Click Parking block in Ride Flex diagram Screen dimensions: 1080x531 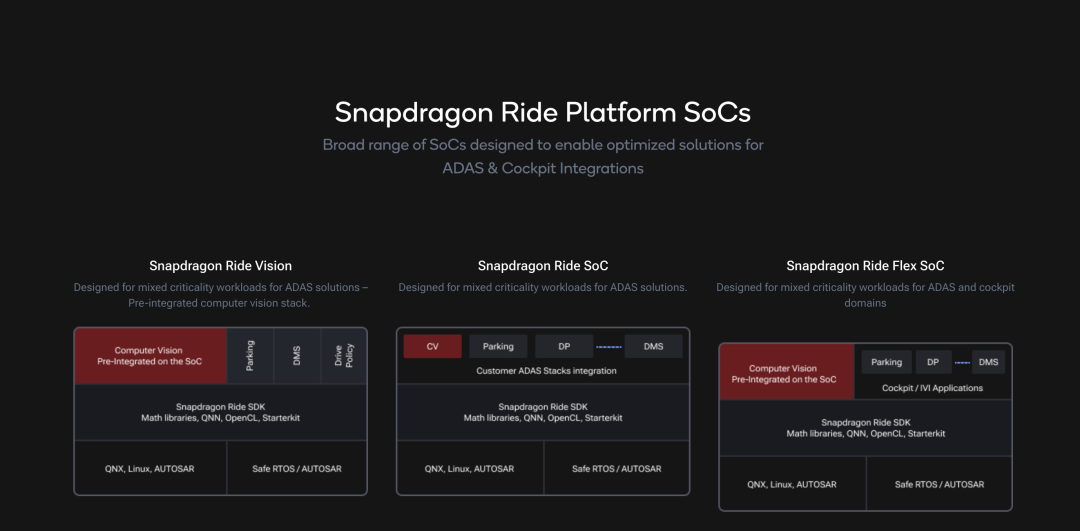[x=886, y=362]
